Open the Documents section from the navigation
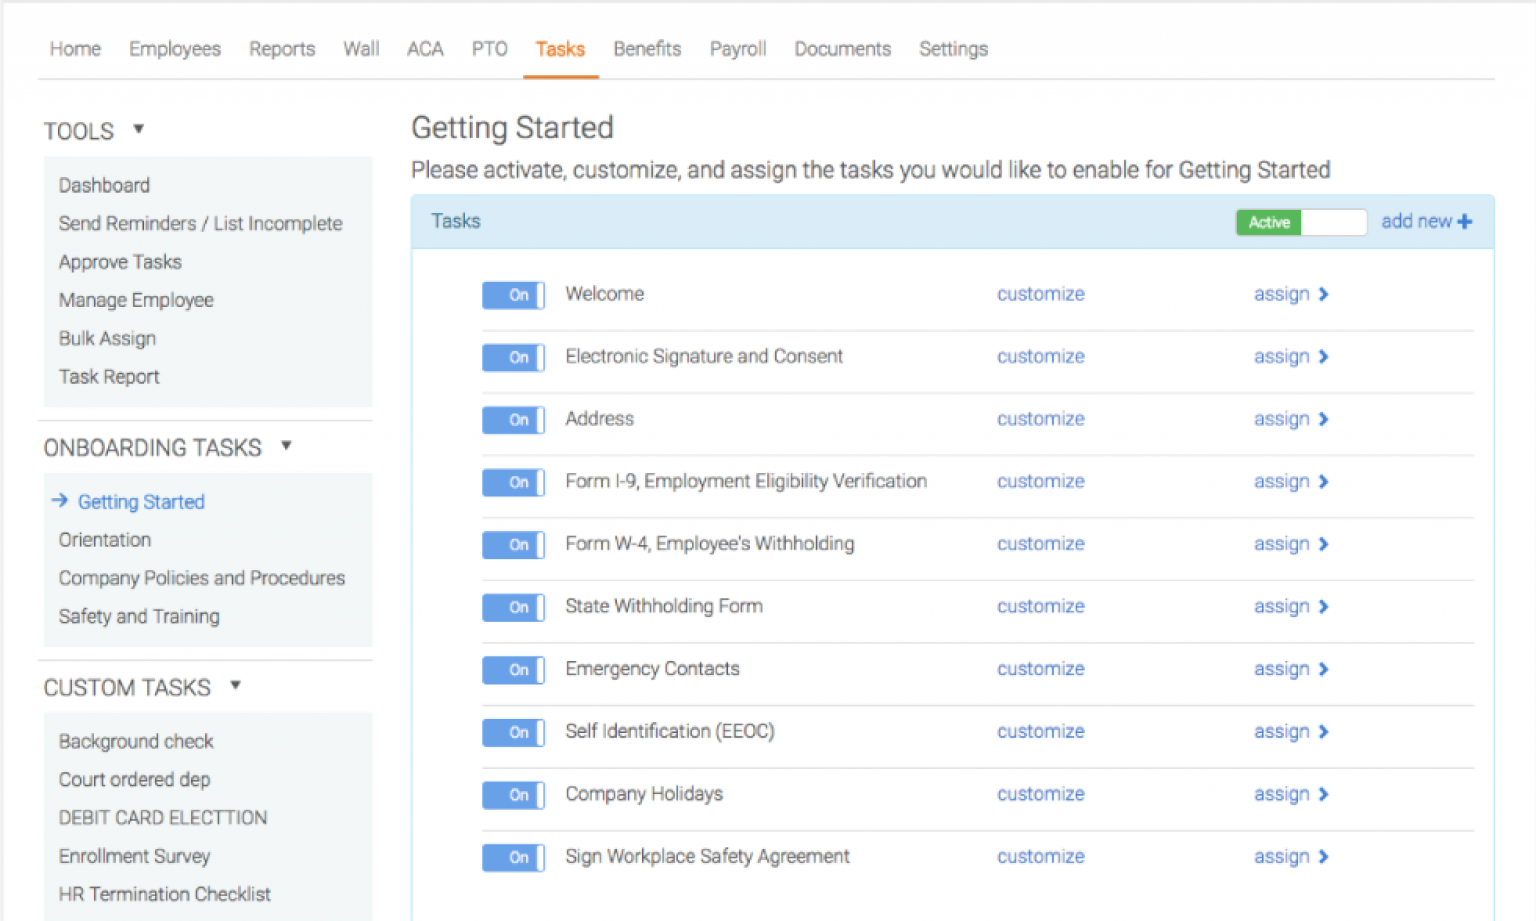Viewport: 1536px width, 921px height. click(842, 48)
